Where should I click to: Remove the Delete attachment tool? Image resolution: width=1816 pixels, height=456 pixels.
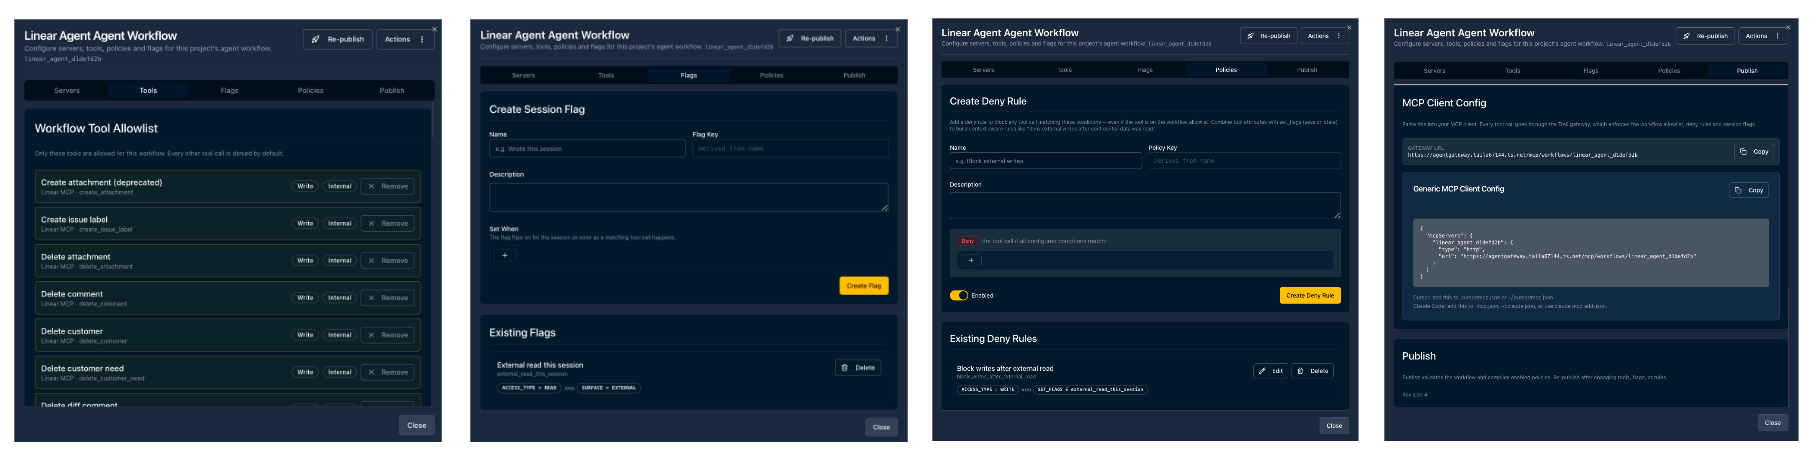pyautogui.click(x=388, y=260)
